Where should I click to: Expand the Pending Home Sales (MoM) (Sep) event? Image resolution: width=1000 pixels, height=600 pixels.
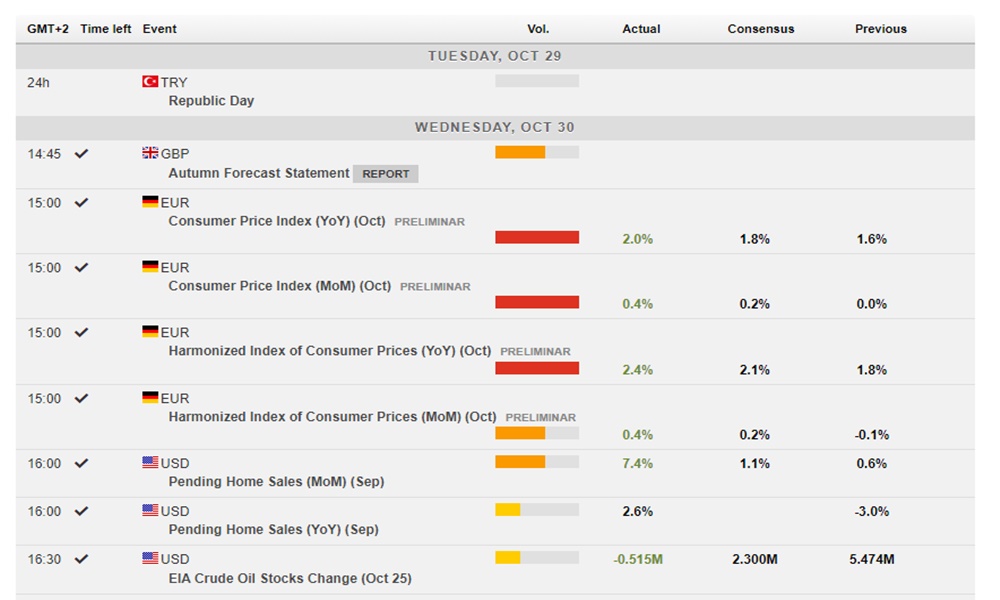(276, 482)
